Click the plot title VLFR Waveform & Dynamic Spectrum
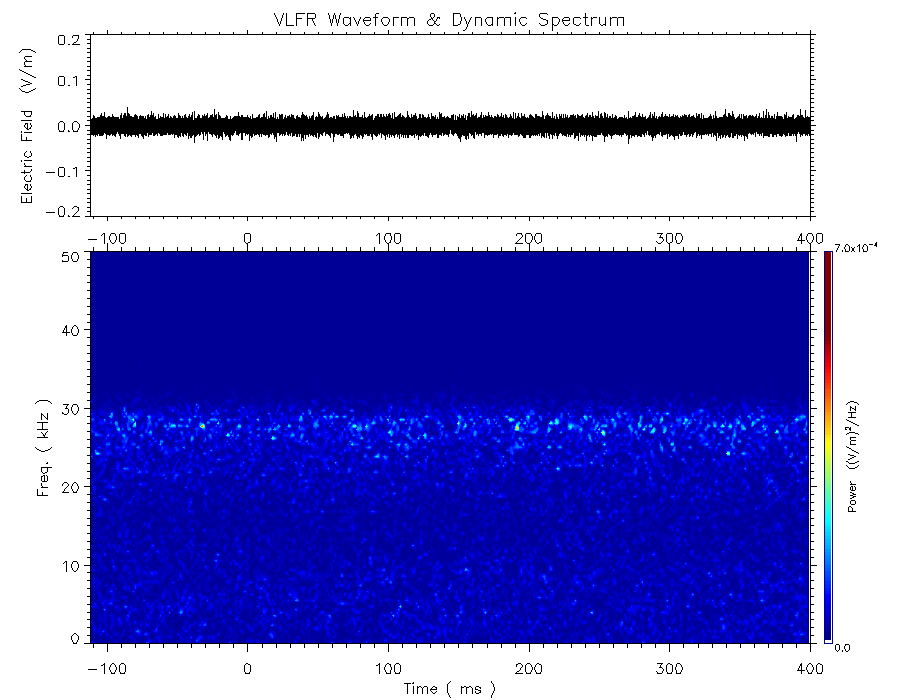 450,19
